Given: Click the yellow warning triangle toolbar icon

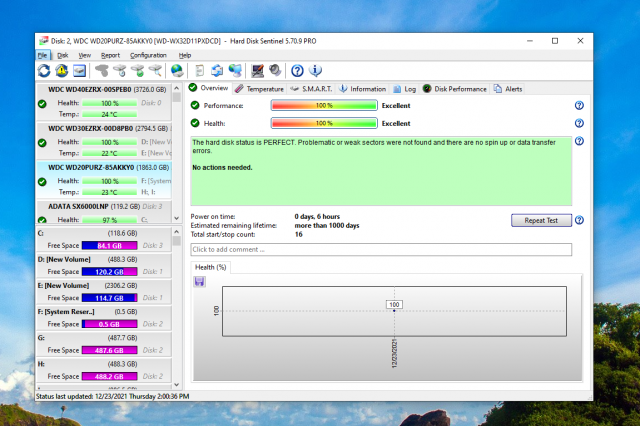Looking at the screenshot, I should click(61, 71).
